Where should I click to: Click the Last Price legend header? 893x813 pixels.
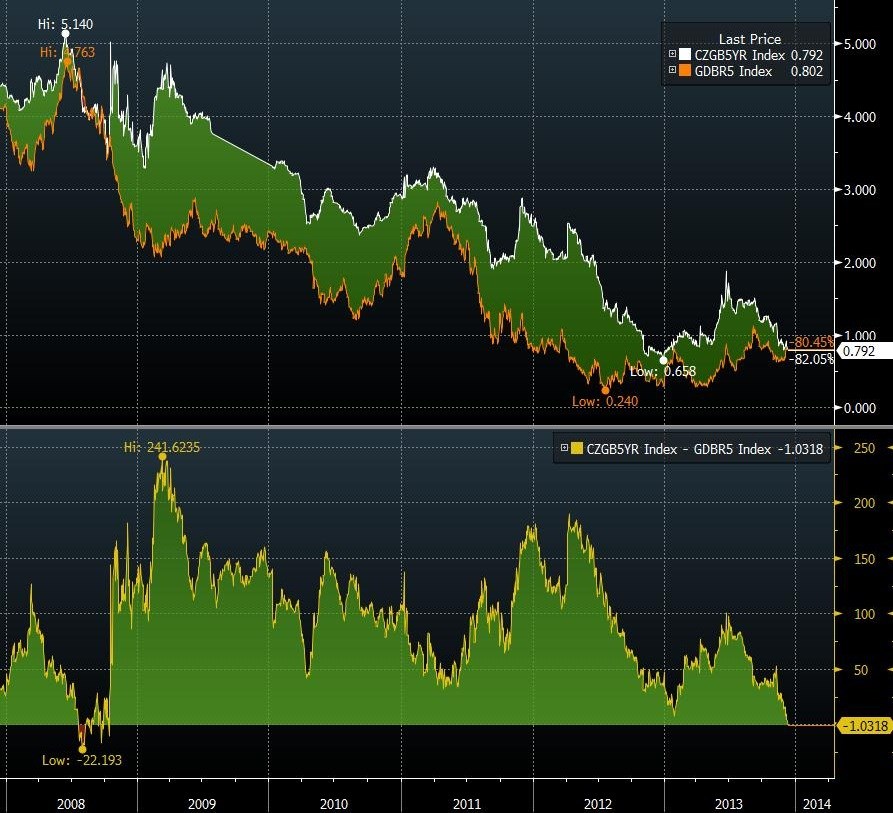pos(749,39)
